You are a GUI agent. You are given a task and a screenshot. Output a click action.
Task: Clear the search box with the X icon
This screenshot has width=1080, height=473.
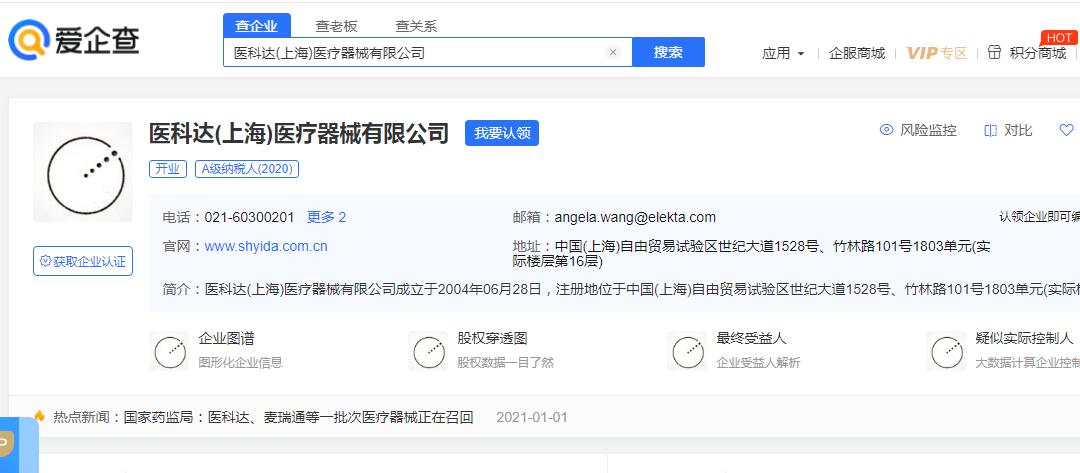click(x=612, y=52)
